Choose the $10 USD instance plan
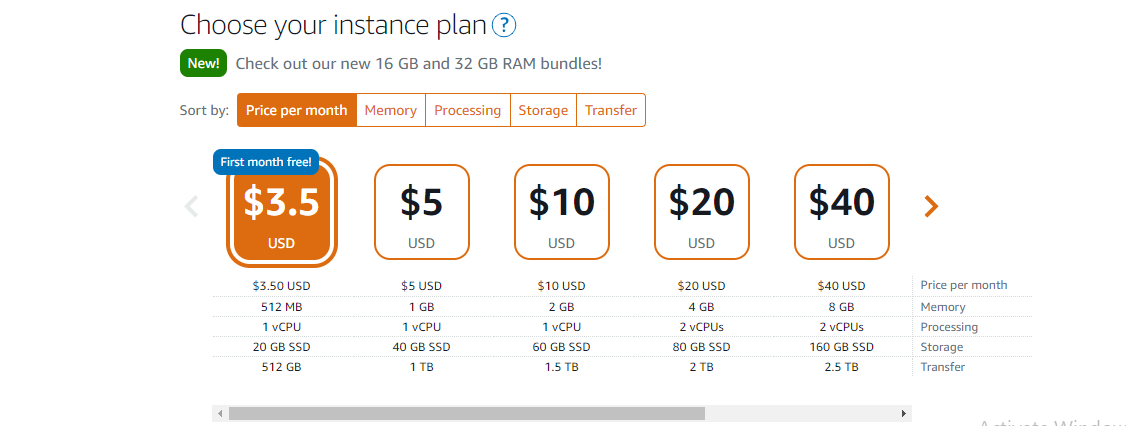Image resolution: width=1126 pixels, height=426 pixels. click(x=561, y=212)
